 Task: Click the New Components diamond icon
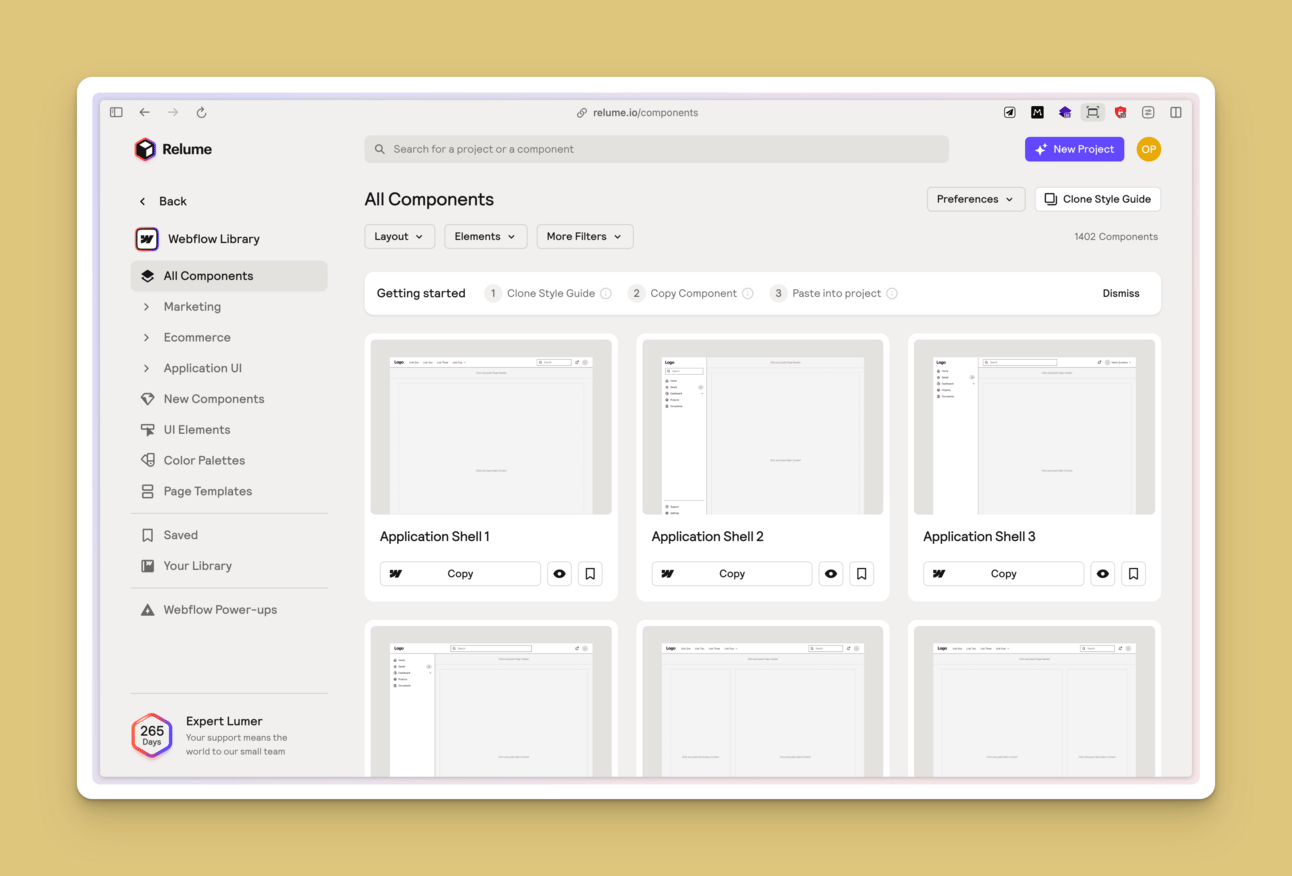coord(147,399)
